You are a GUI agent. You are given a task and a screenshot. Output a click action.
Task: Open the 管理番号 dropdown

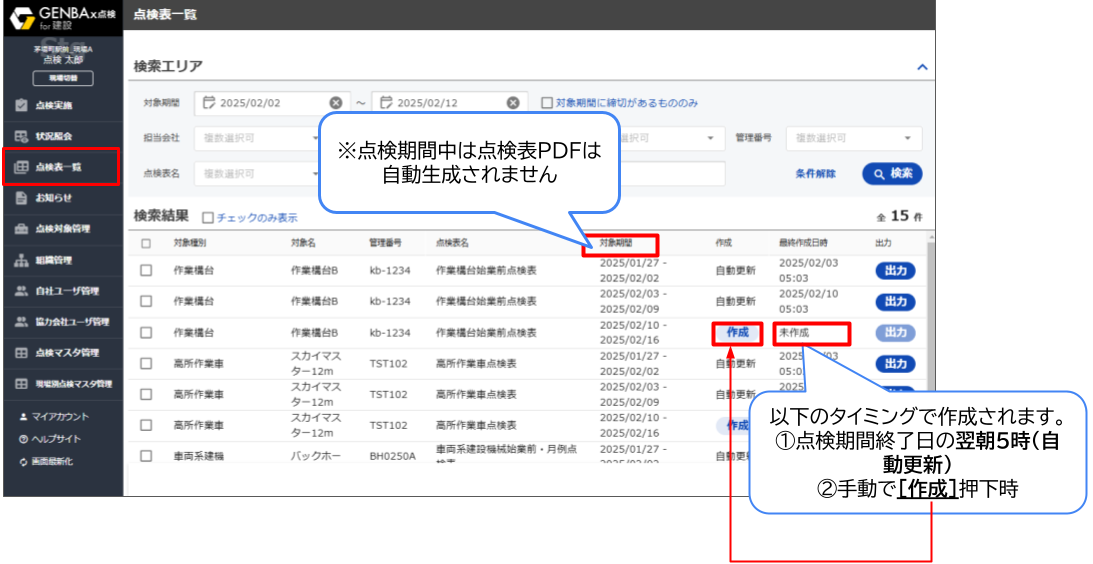click(853, 138)
